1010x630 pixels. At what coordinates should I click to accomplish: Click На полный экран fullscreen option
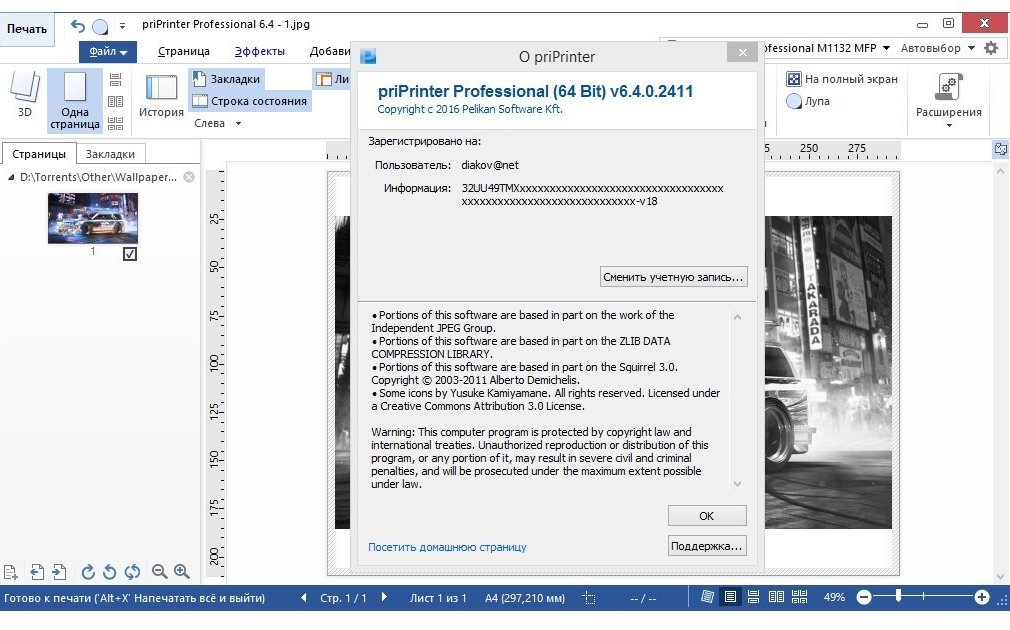coord(843,79)
